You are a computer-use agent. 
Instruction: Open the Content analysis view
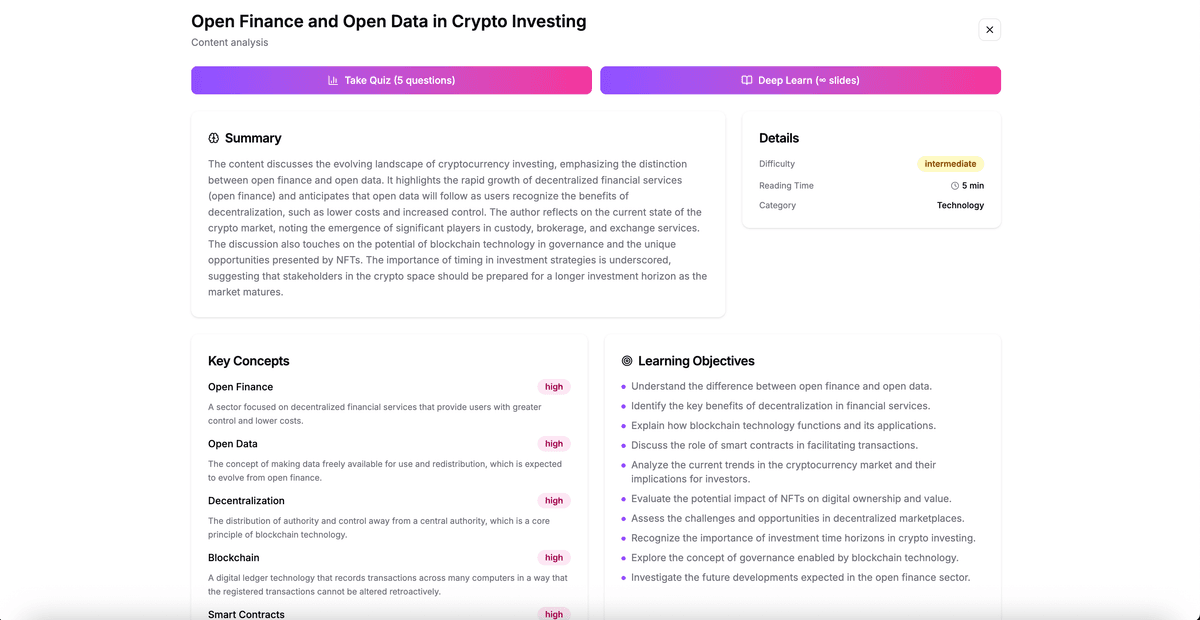(229, 42)
